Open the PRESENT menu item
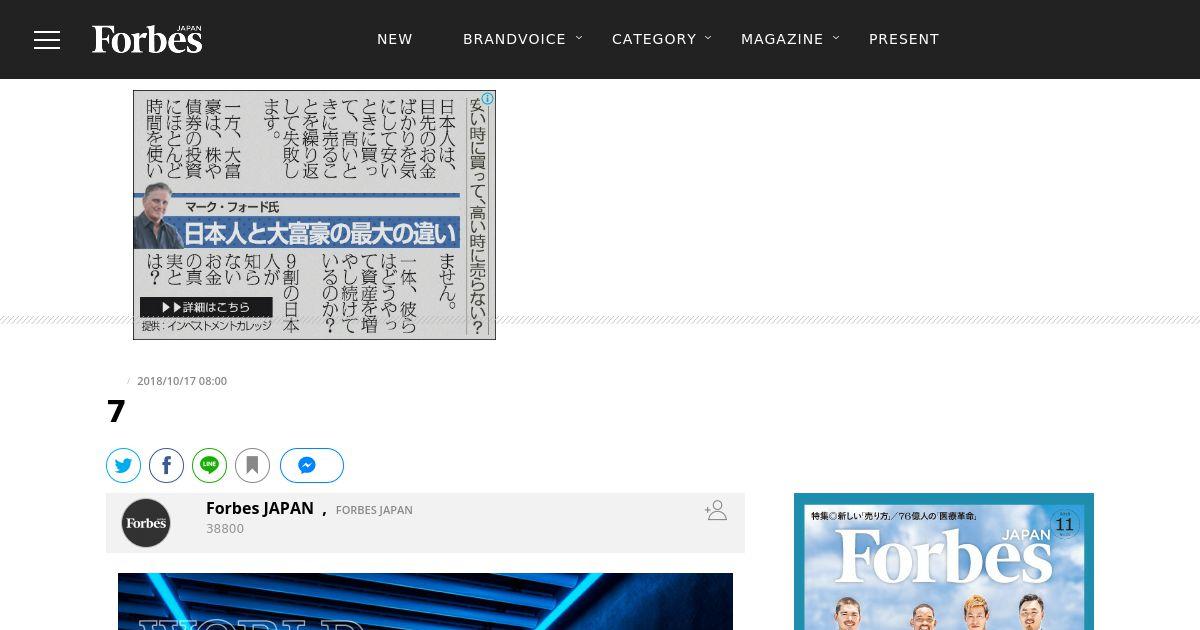 pos(904,39)
